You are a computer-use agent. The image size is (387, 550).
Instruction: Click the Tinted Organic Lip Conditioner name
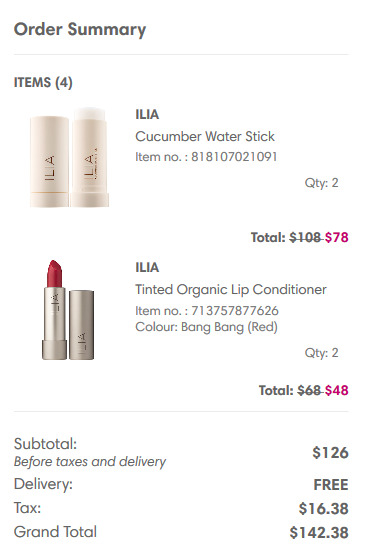[231, 290]
